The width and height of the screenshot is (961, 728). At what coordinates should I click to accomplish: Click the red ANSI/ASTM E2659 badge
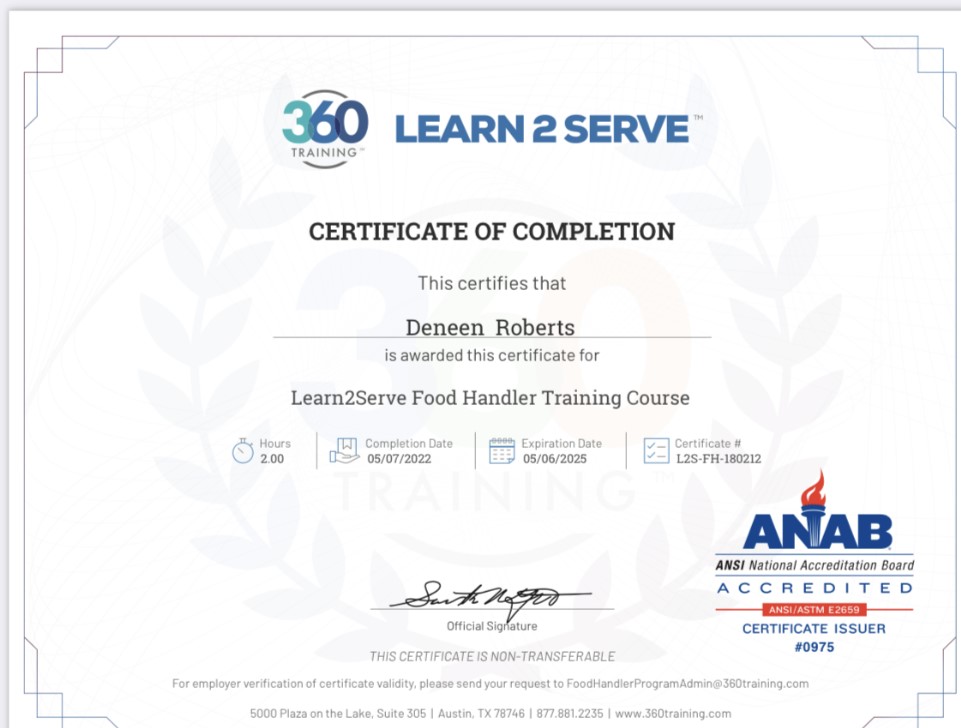tap(815, 609)
